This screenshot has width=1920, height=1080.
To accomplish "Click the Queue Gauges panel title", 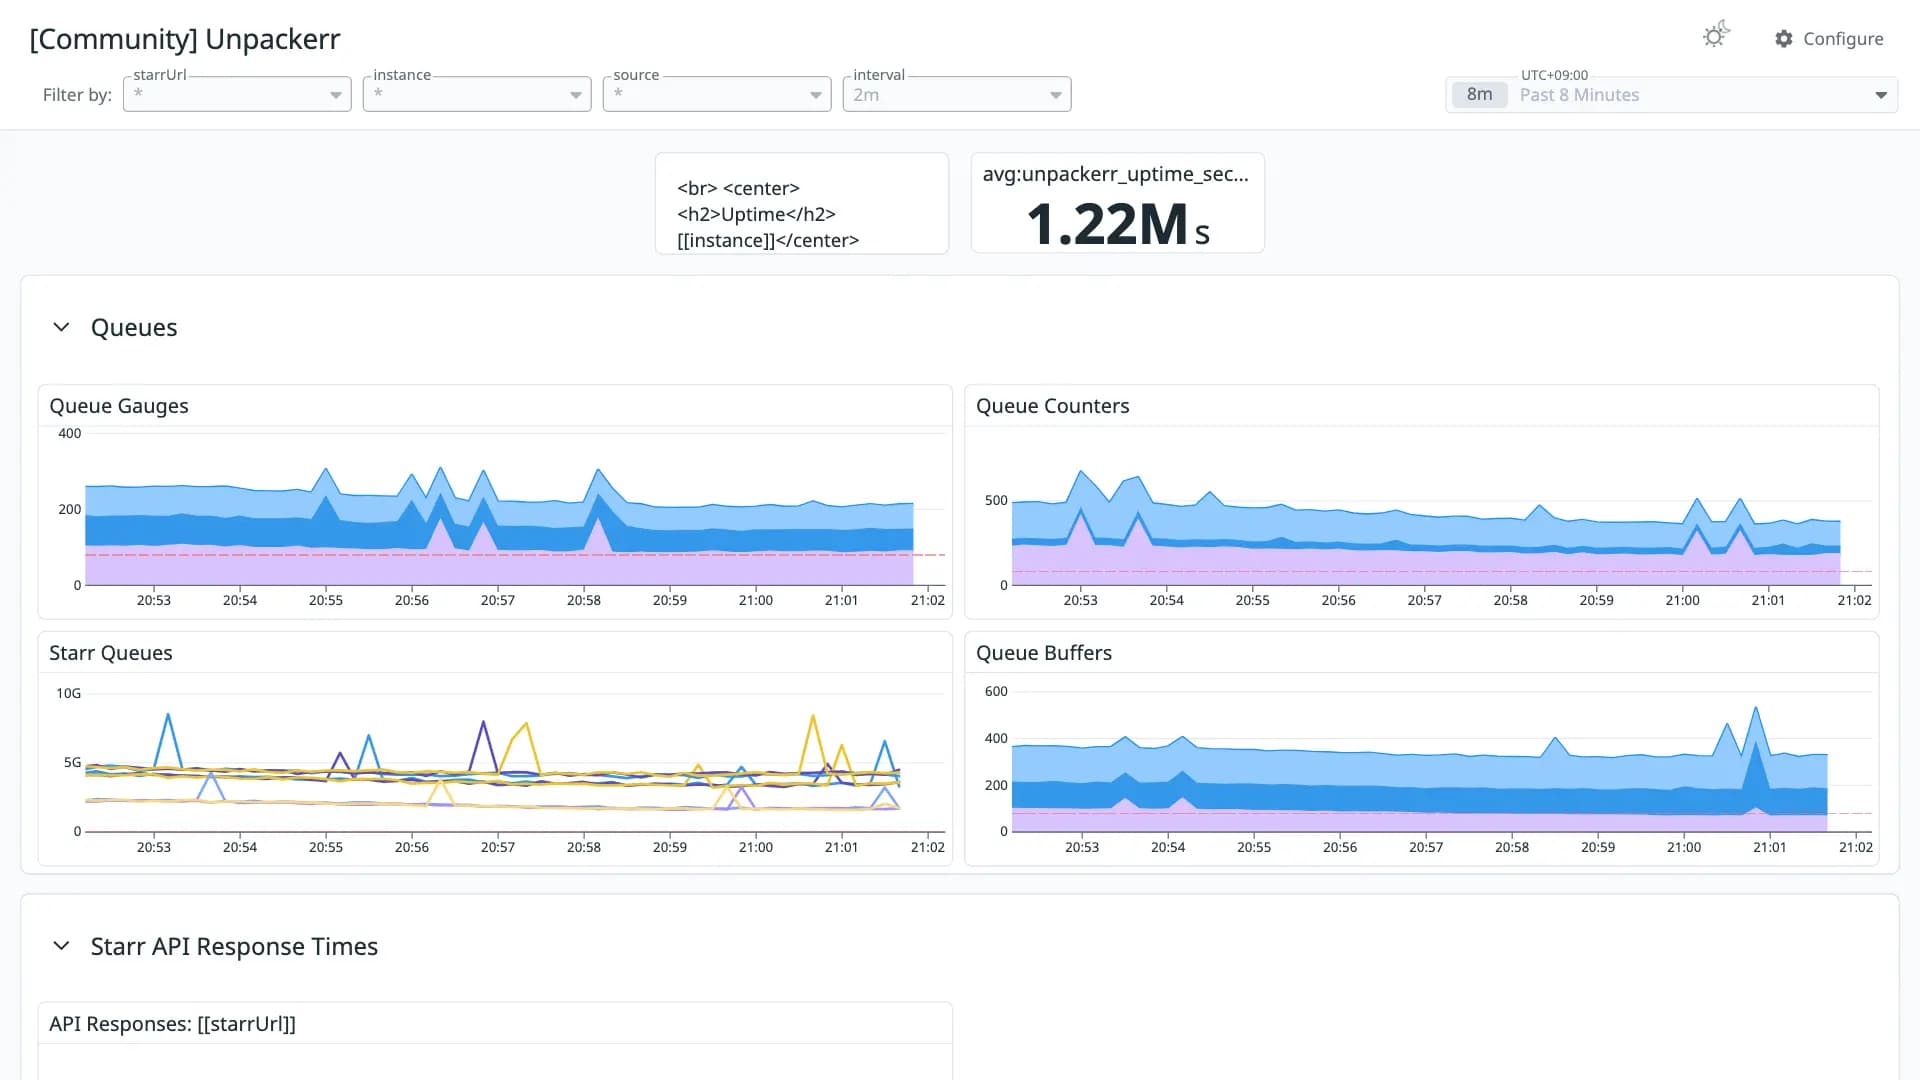I will click(x=119, y=406).
